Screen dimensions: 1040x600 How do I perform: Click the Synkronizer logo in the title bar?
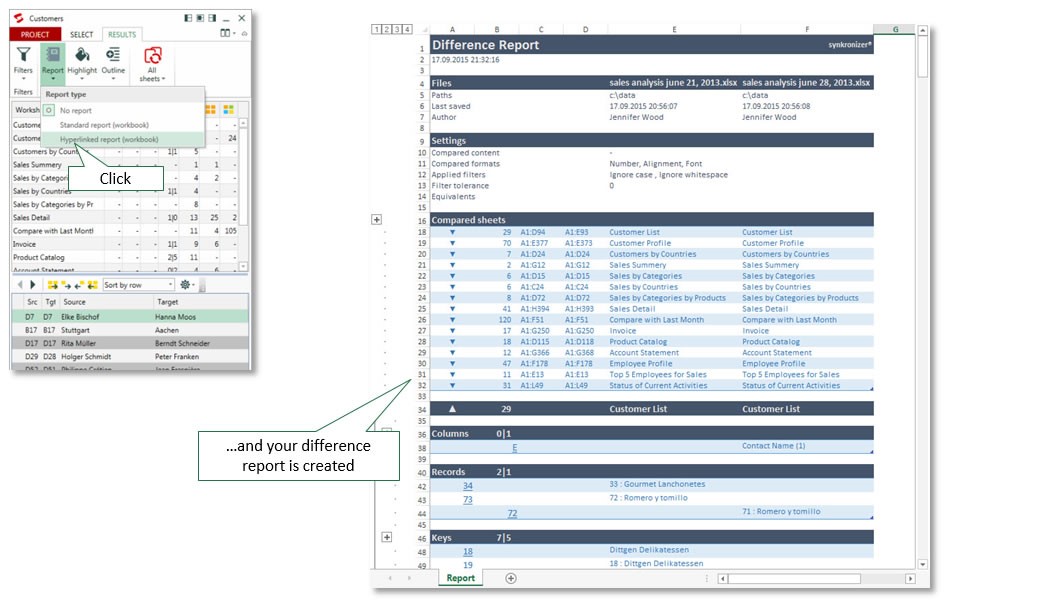point(19,18)
